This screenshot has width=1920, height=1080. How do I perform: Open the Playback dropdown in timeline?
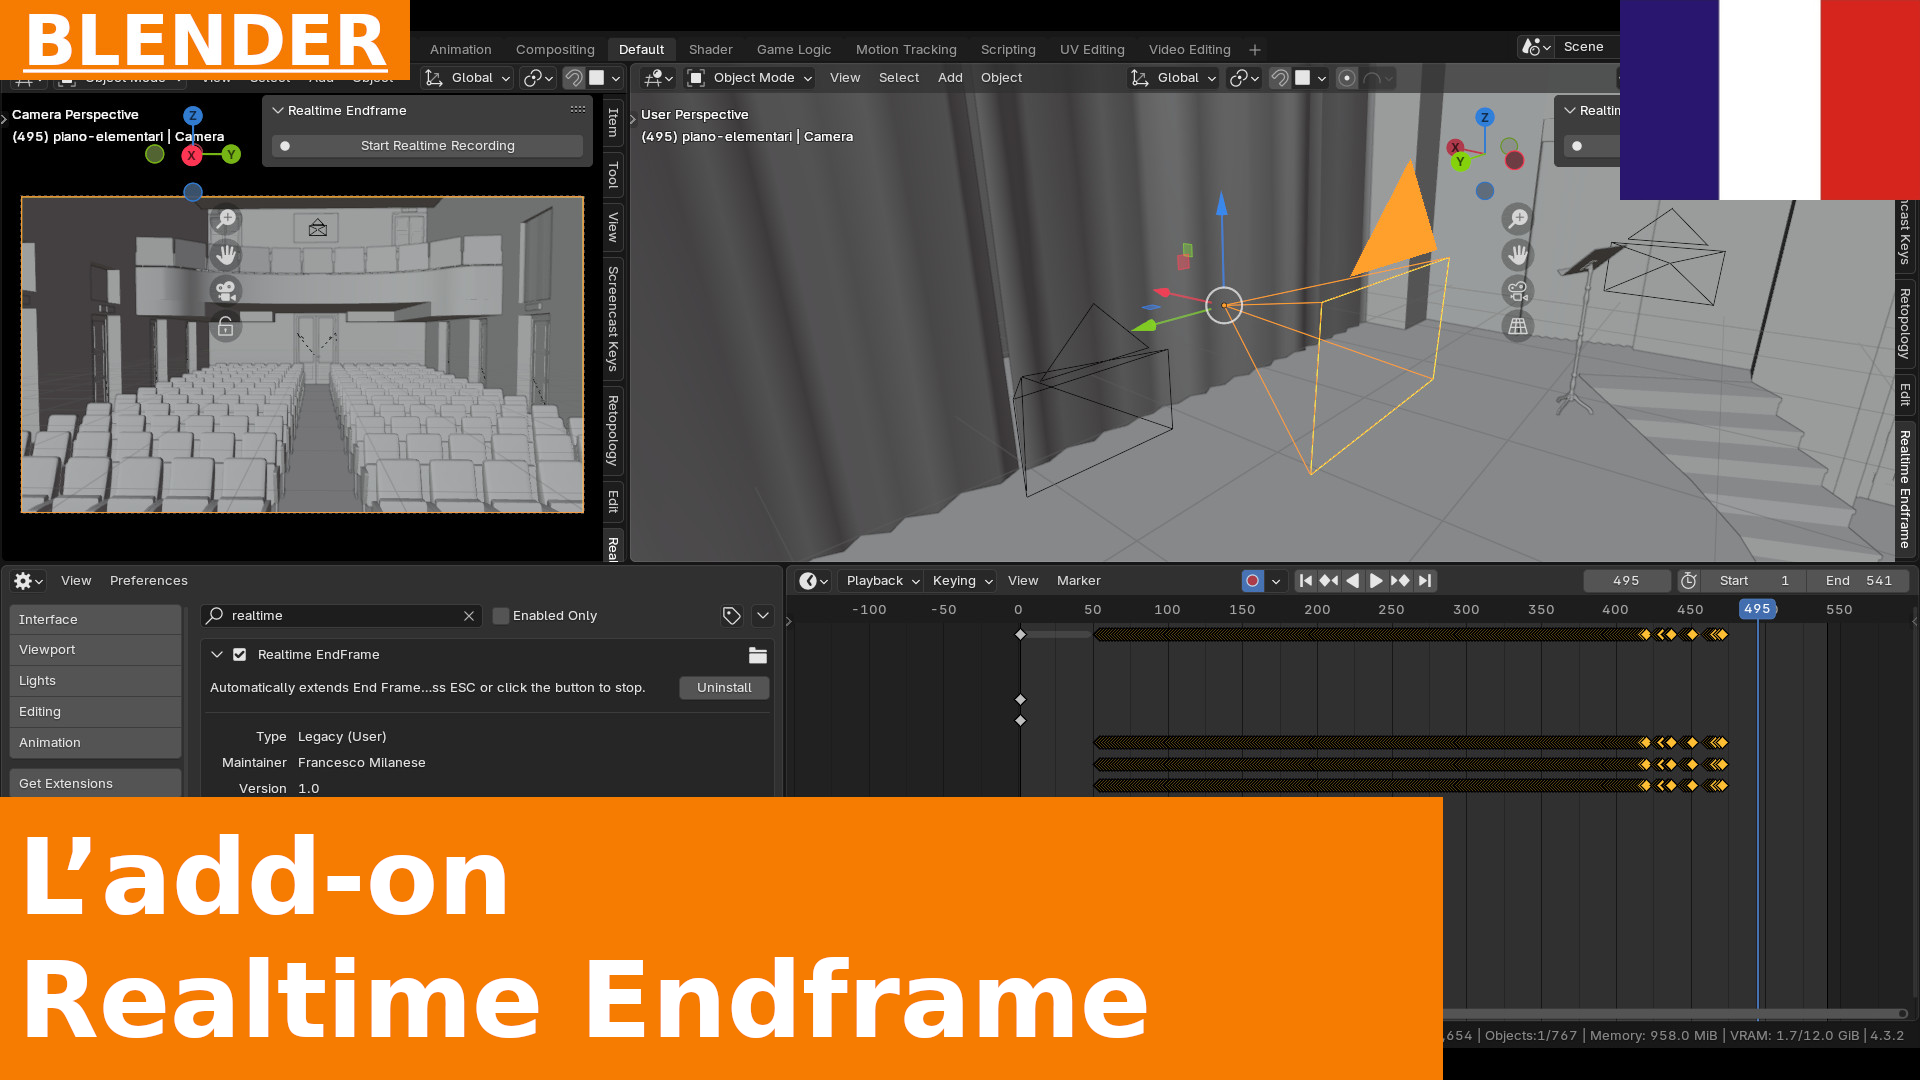click(x=882, y=581)
